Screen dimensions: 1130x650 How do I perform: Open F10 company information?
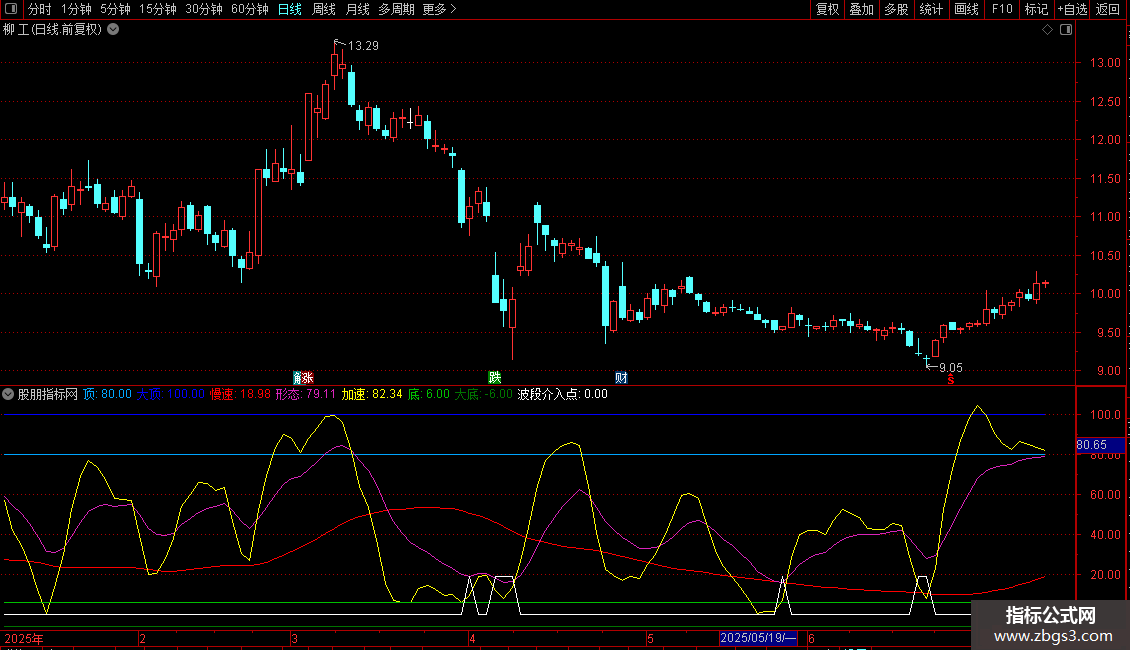(1002, 9)
